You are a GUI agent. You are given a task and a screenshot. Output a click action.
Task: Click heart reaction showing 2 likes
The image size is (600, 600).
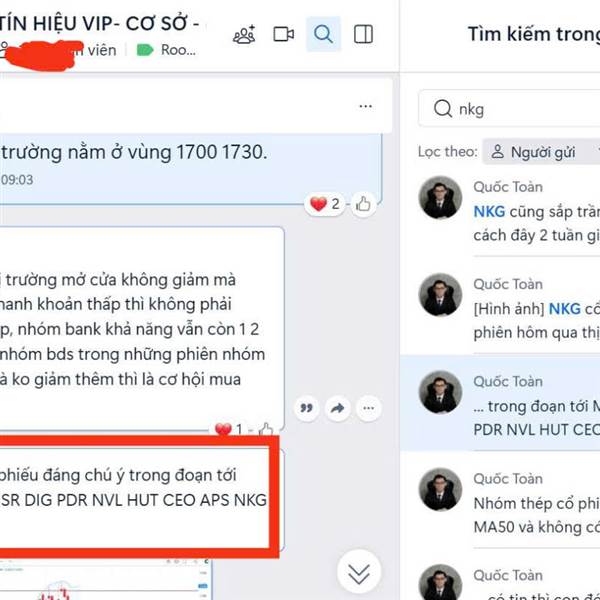pos(324,204)
